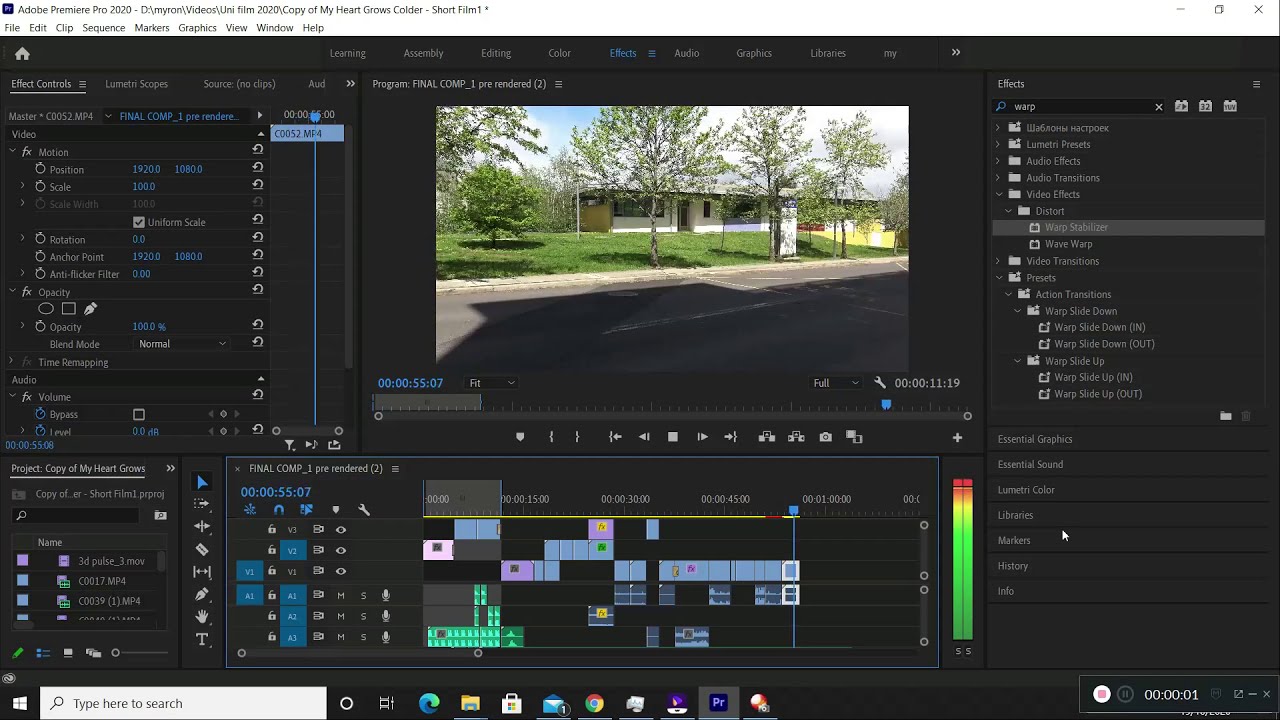Mute audio track A1
Viewport: 1280px width, 720px height.
coord(341,595)
